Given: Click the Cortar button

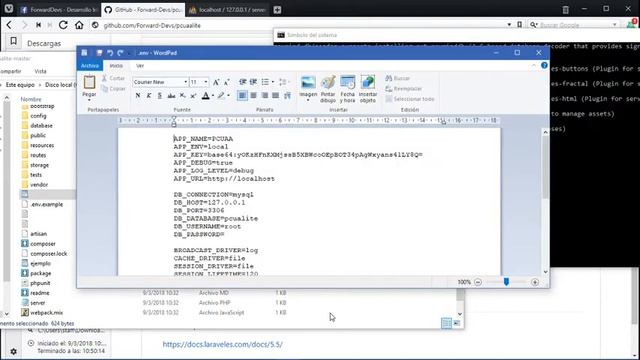Looking at the screenshot, I should point(113,78).
